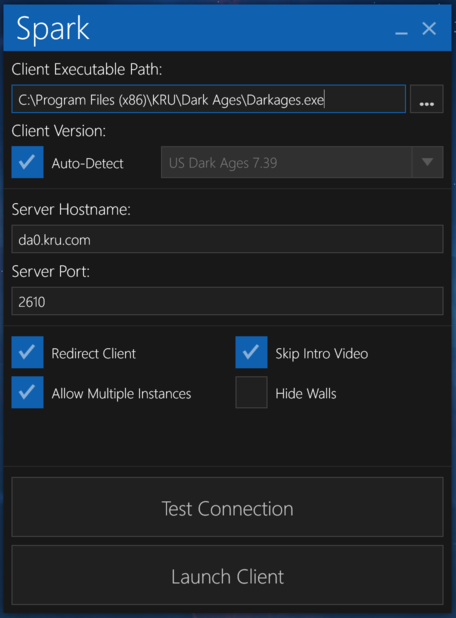
Task: Enable the Hide Walls checkbox
Action: [x=251, y=392]
